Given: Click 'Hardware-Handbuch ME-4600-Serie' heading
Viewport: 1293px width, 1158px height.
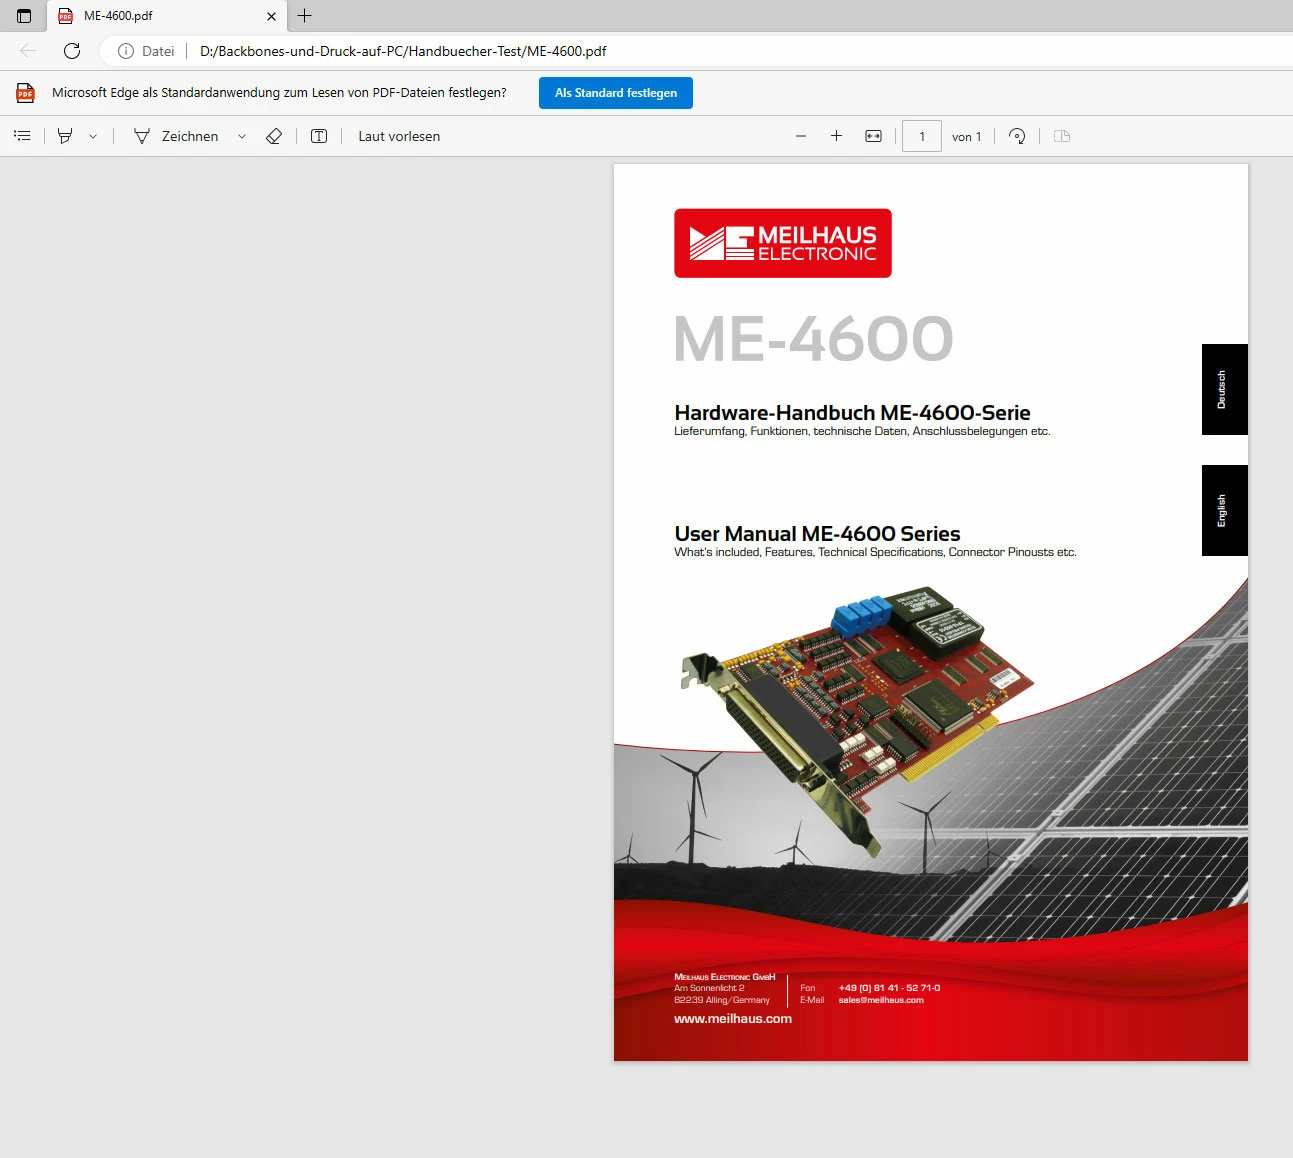Looking at the screenshot, I should click(x=852, y=412).
